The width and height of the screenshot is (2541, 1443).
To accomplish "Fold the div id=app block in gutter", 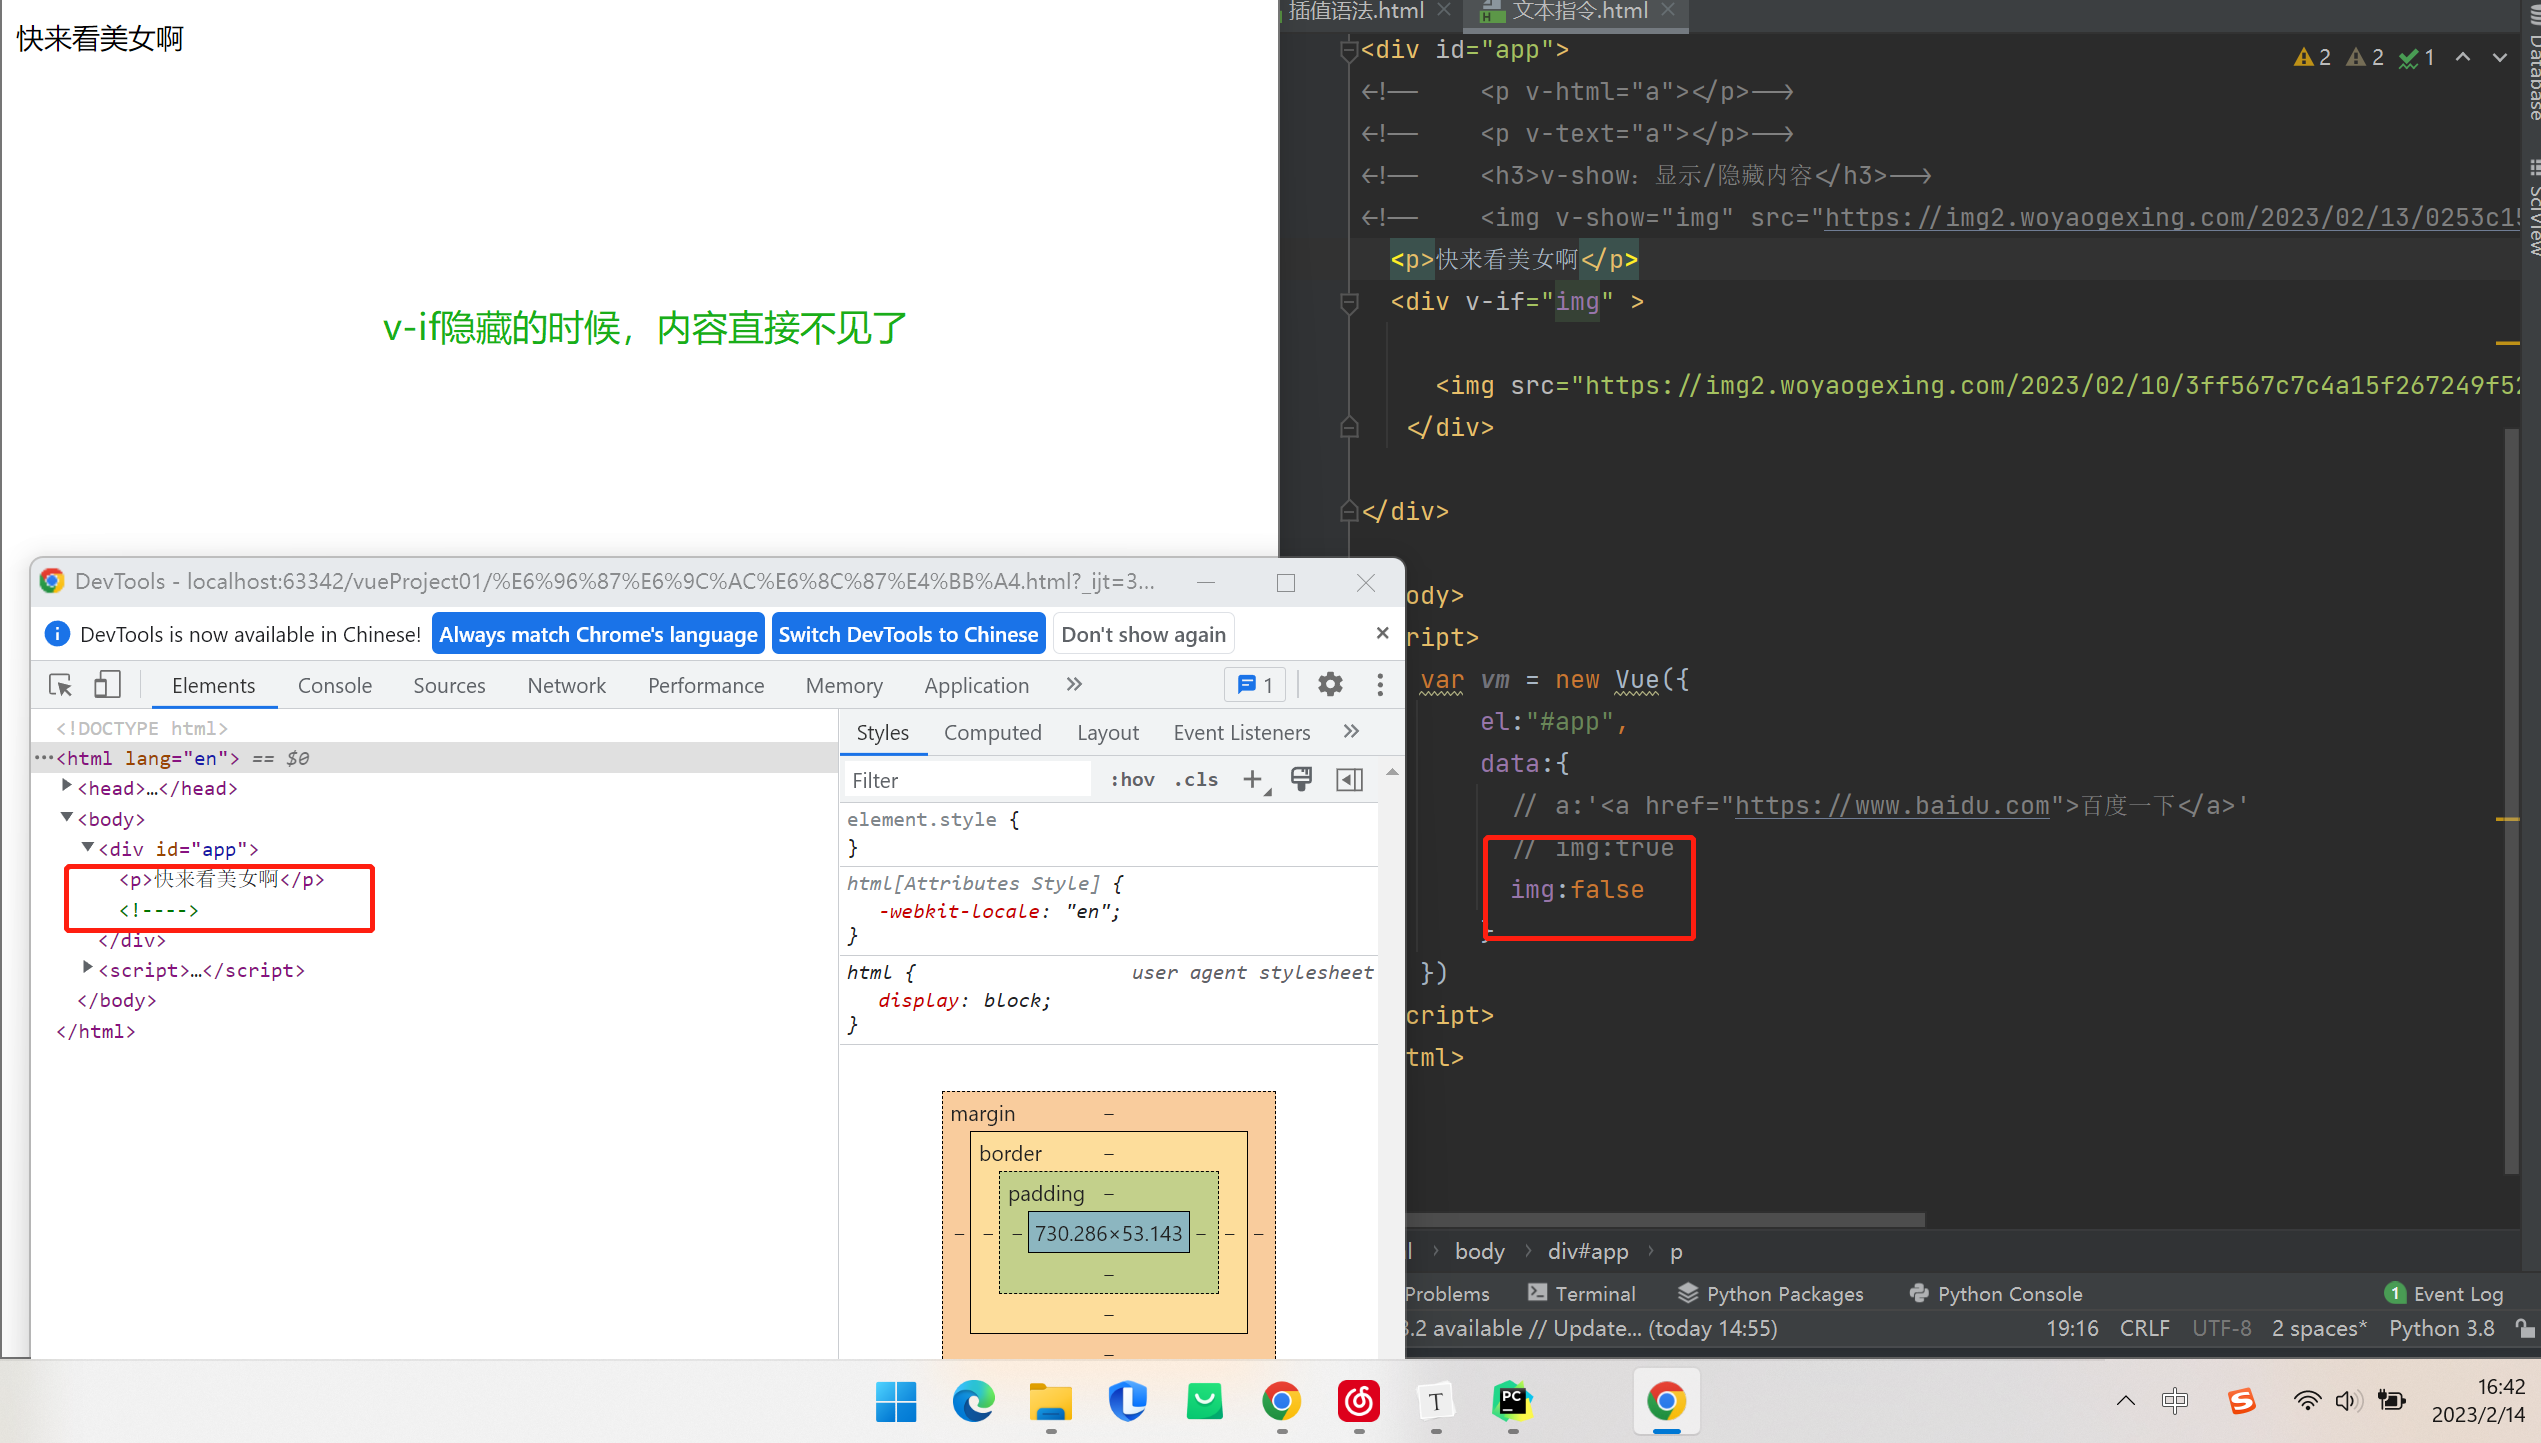I will 1348,50.
